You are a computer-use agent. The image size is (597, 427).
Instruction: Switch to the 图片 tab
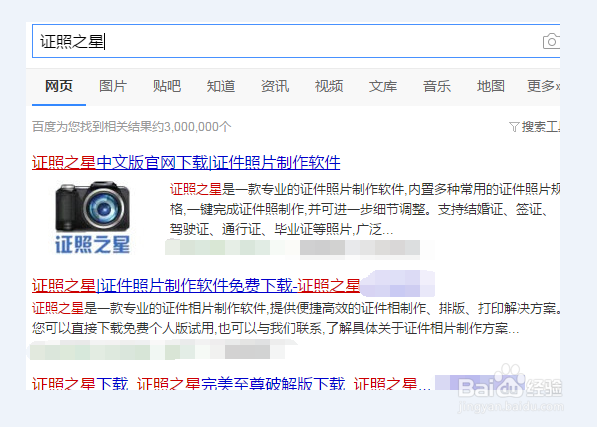tap(113, 86)
